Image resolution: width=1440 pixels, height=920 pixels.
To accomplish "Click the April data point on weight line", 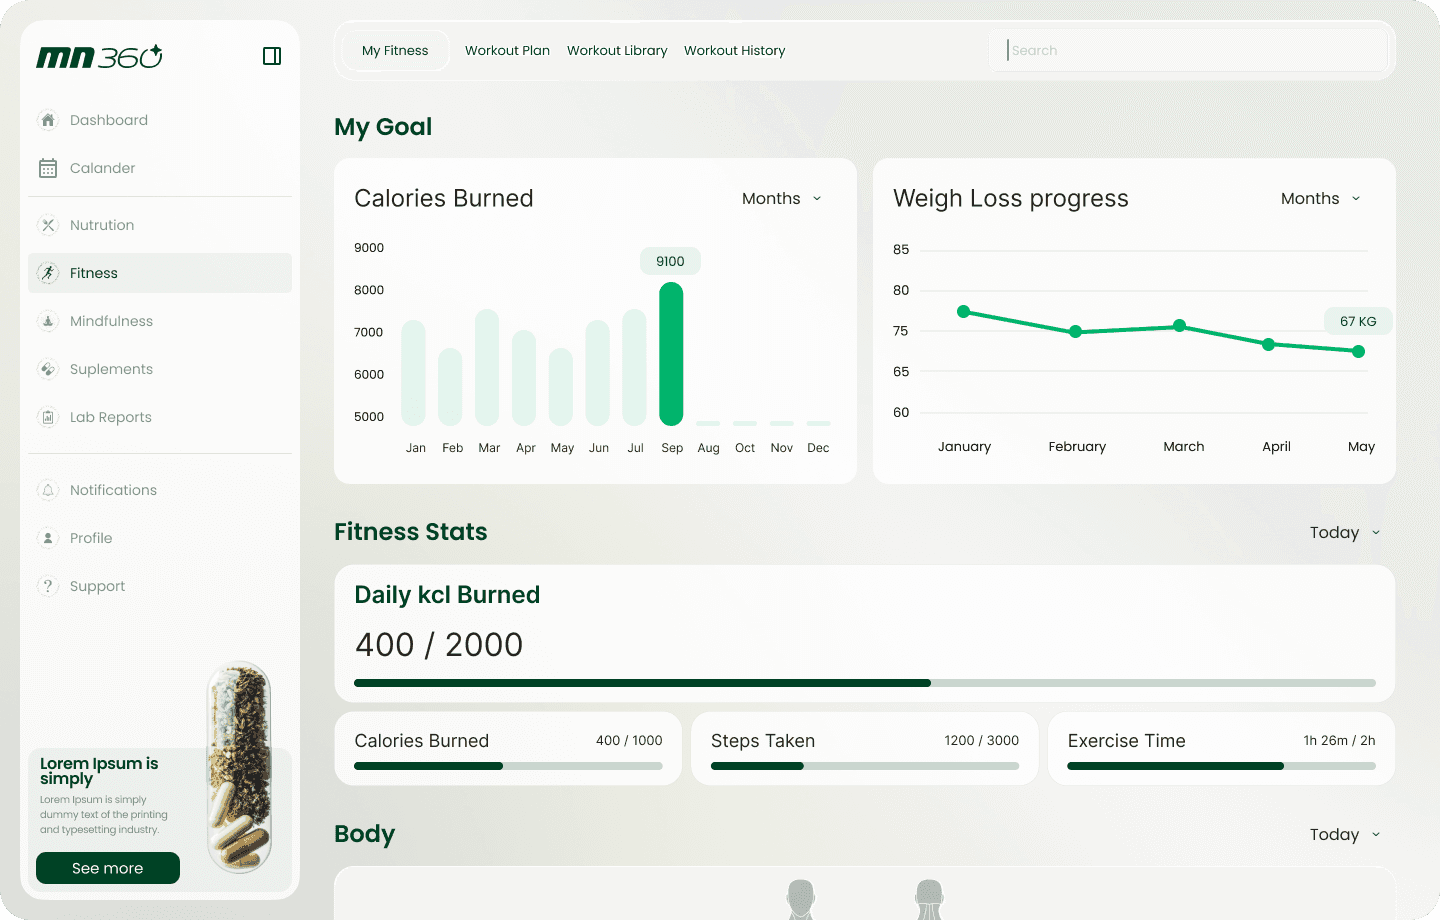I will click(x=1269, y=345).
